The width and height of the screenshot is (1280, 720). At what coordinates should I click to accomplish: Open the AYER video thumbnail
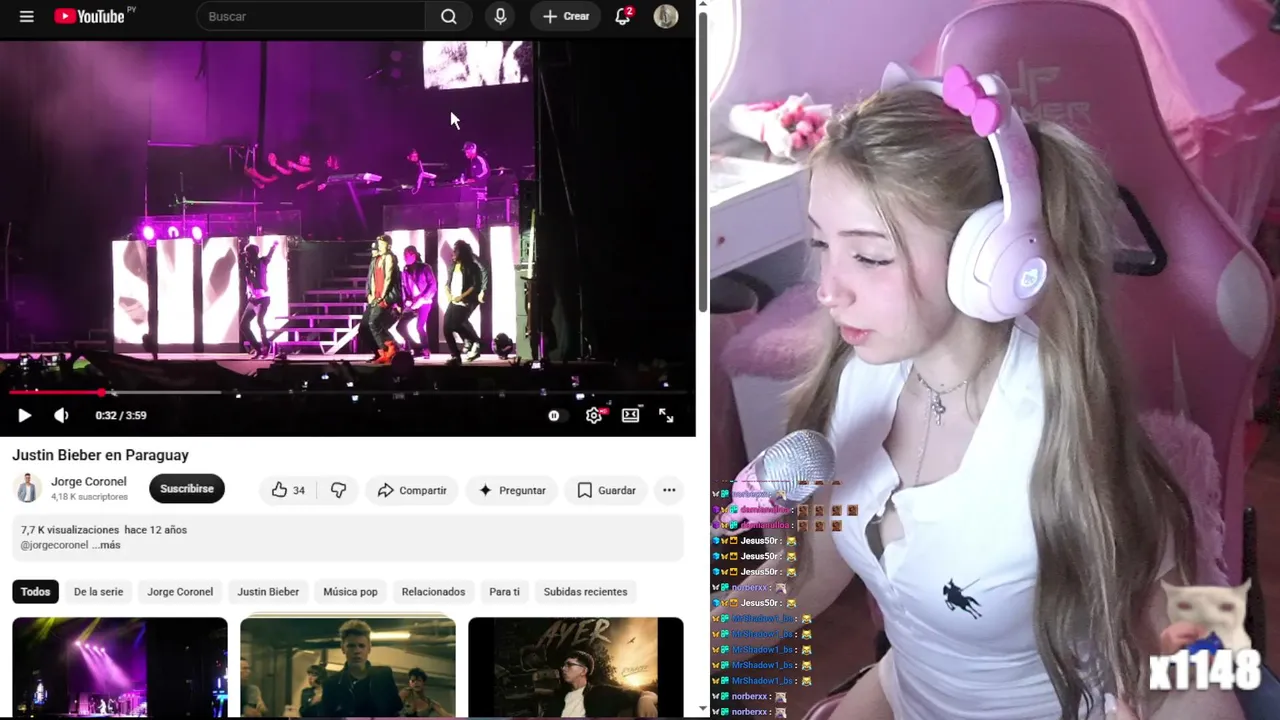point(576,667)
